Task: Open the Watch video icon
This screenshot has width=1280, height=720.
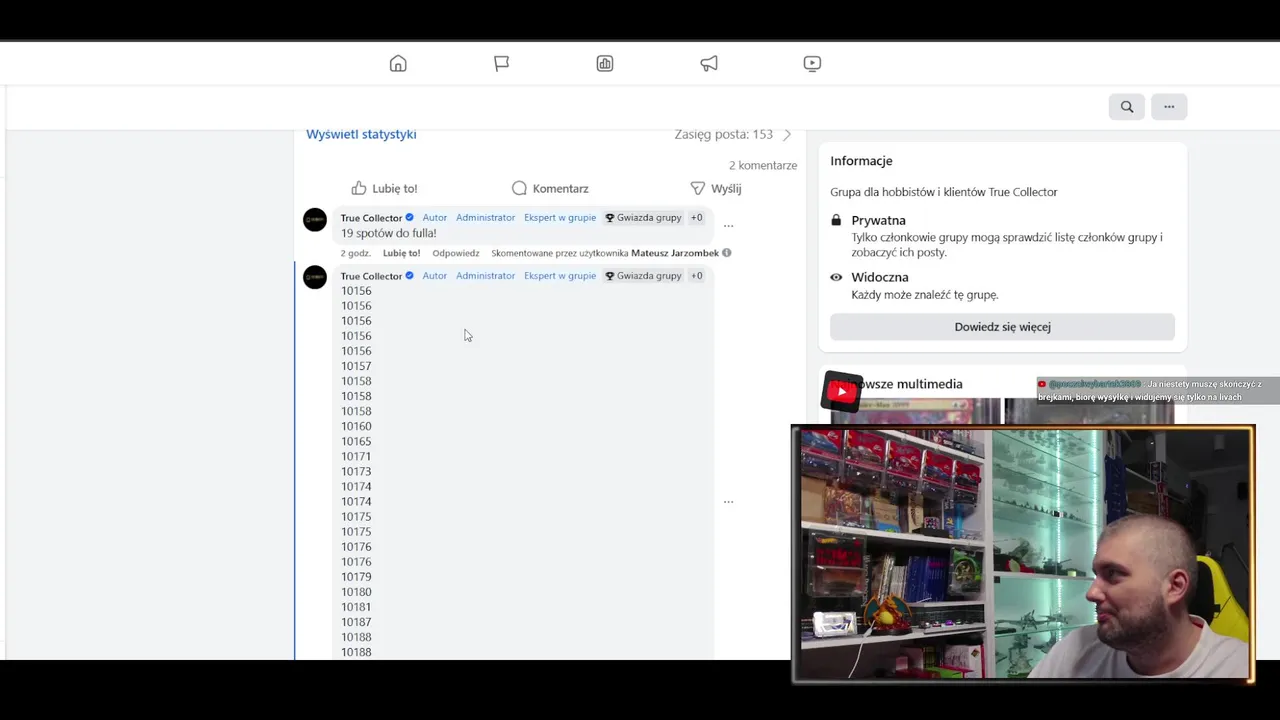Action: coord(812,63)
